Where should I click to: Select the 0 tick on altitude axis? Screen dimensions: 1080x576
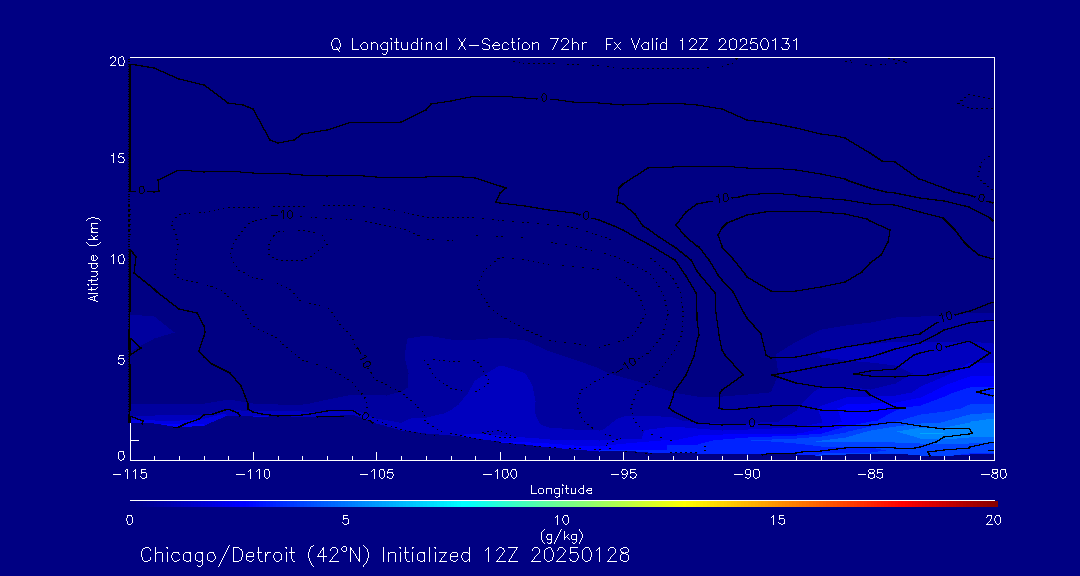point(121,455)
